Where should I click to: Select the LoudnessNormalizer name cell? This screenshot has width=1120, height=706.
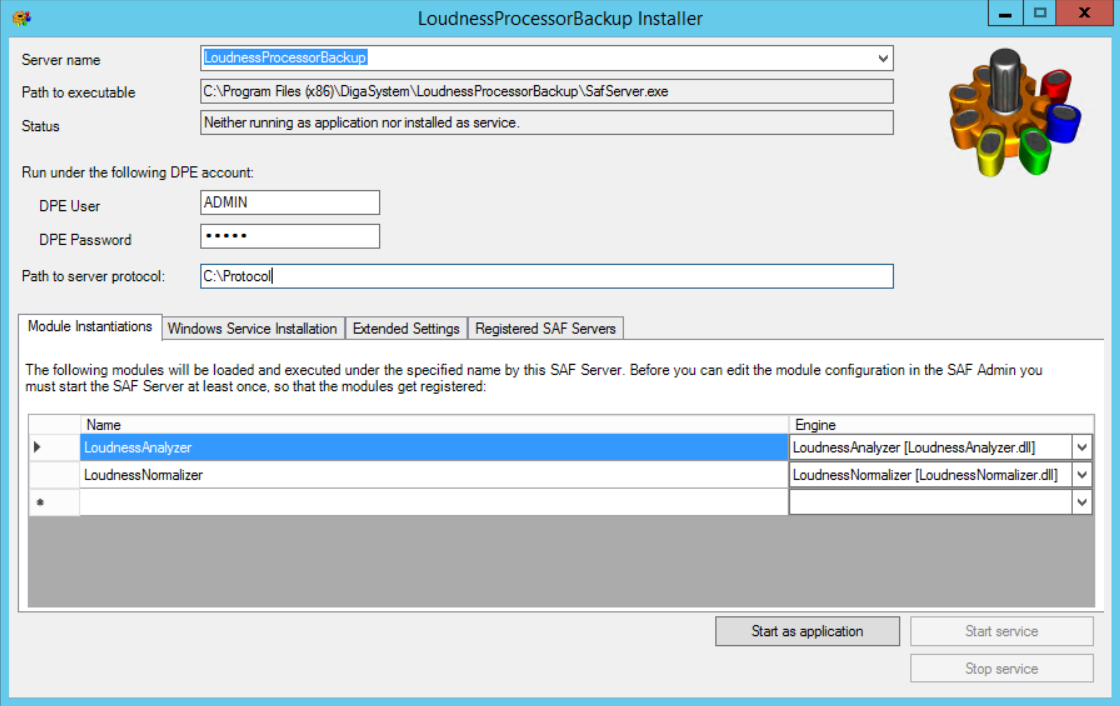(x=433, y=475)
